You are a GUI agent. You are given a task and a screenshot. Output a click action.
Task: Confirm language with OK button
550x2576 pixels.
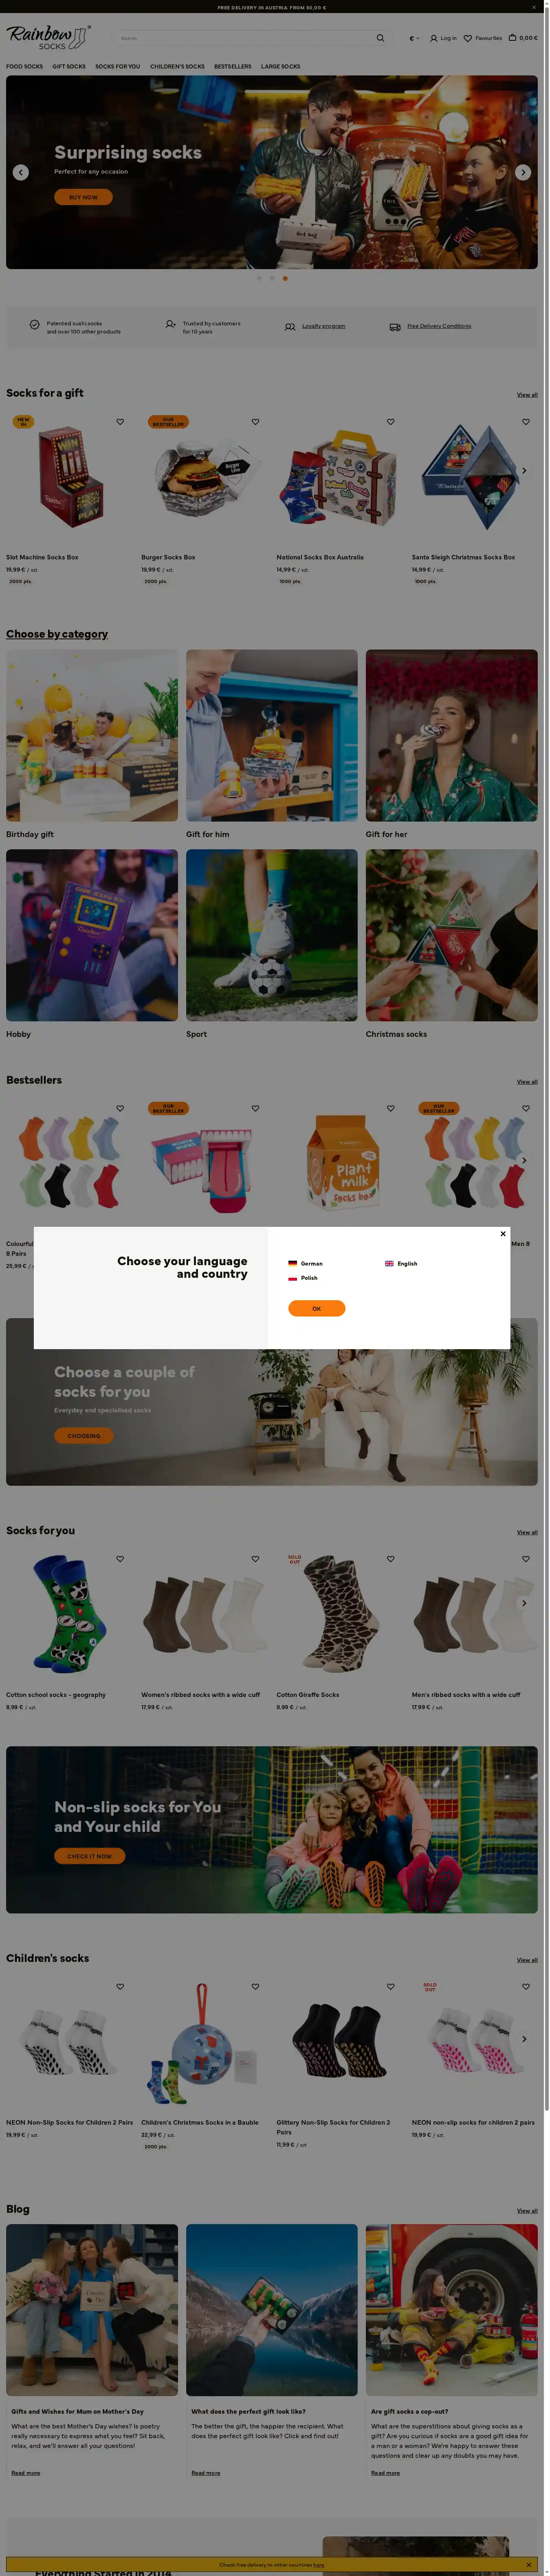[x=317, y=1308]
